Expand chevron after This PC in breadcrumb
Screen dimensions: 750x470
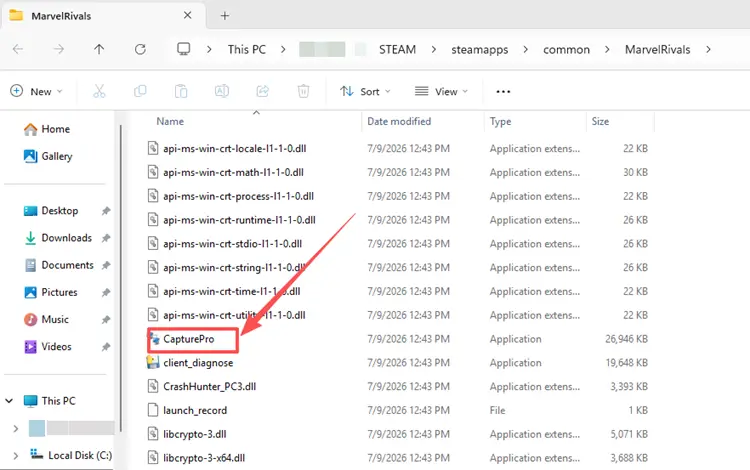coord(283,49)
